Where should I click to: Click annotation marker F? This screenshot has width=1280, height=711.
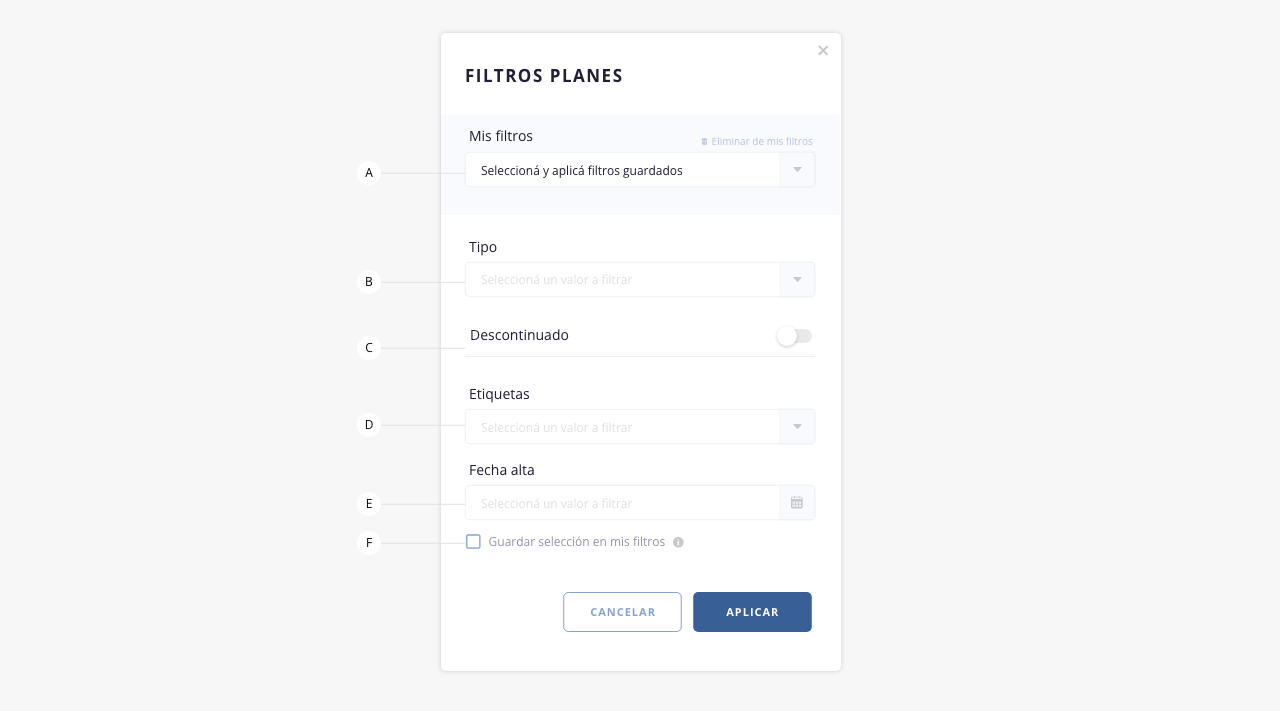[369, 543]
